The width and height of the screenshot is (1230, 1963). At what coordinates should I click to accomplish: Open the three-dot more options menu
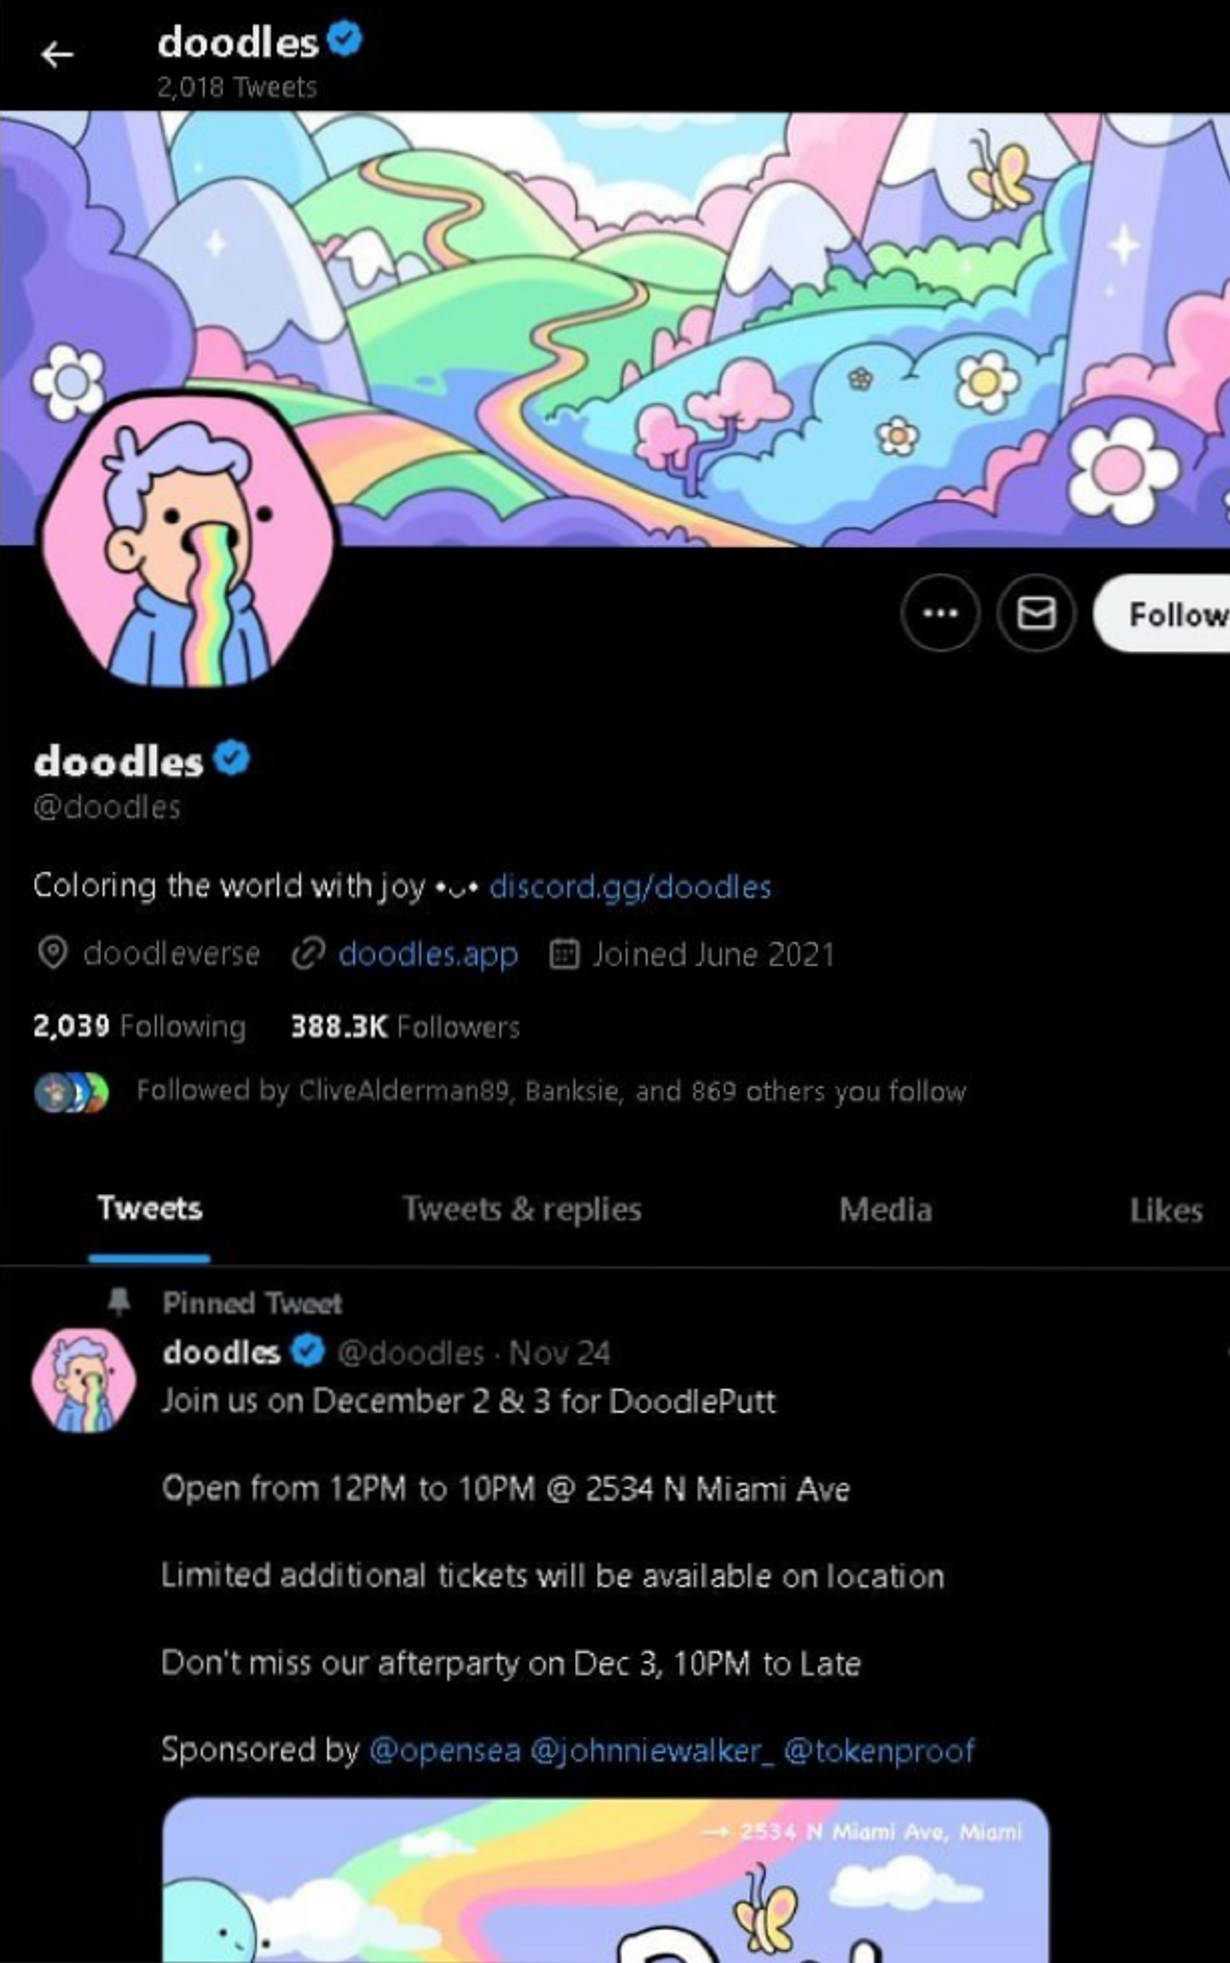pyautogui.click(x=939, y=613)
